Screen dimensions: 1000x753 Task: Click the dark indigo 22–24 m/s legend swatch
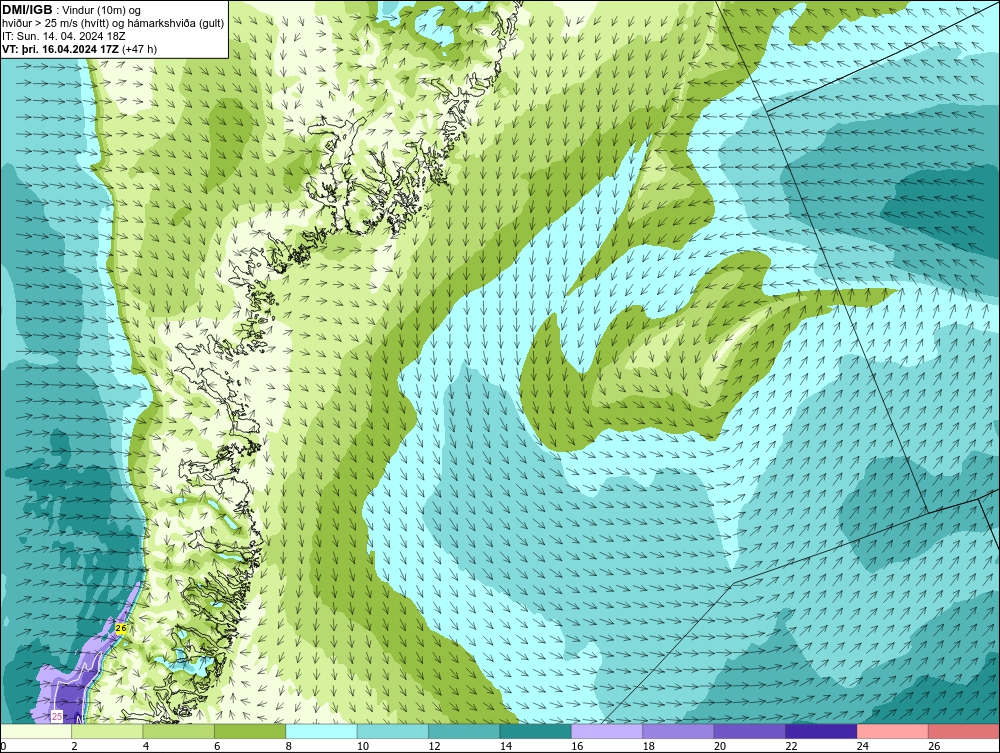point(821,731)
